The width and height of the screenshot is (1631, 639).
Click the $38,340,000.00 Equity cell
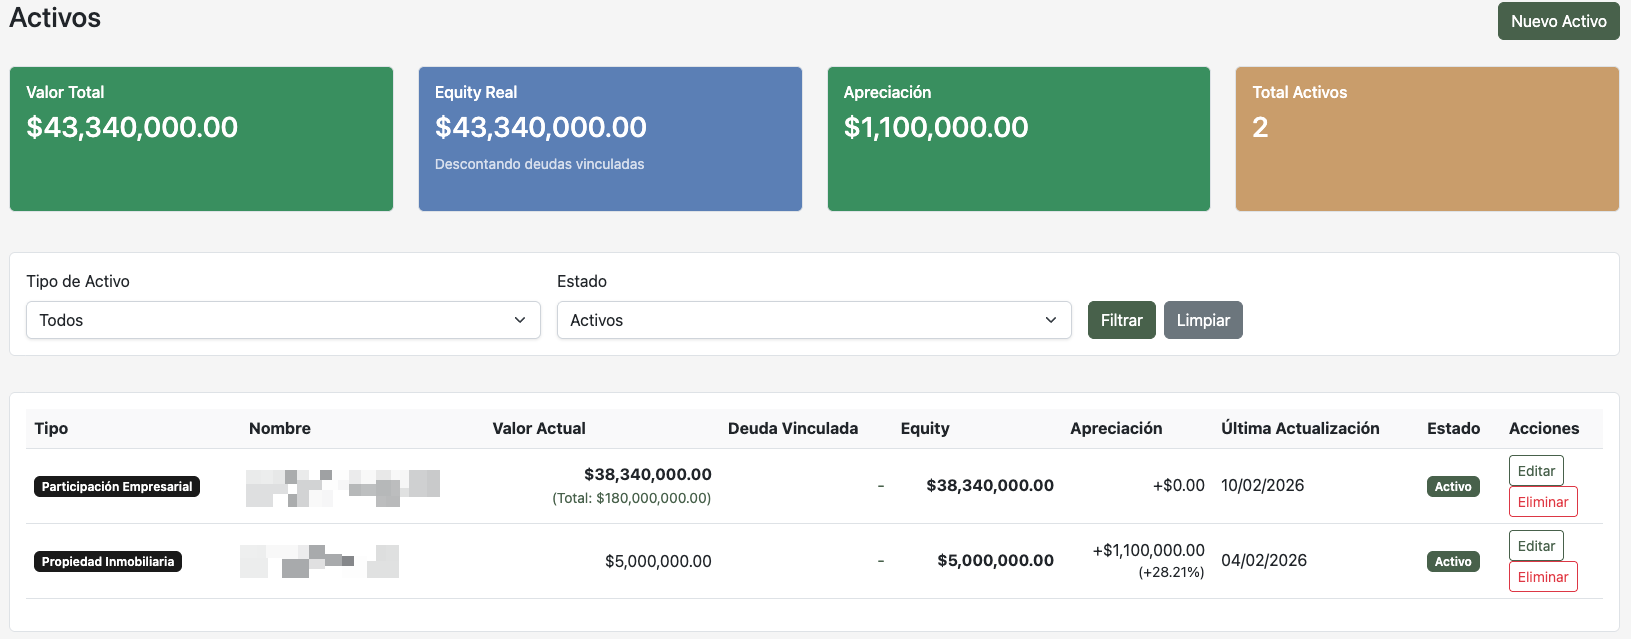click(990, 485)
